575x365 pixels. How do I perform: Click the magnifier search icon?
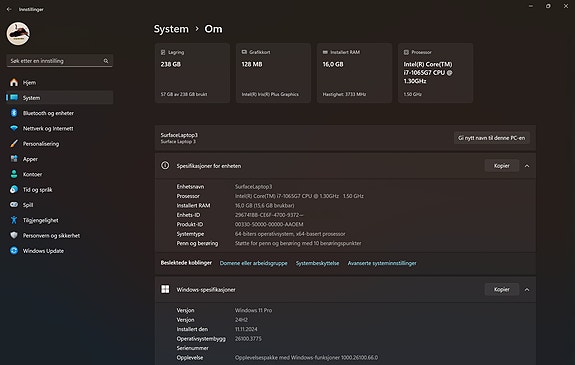[106, 61]
